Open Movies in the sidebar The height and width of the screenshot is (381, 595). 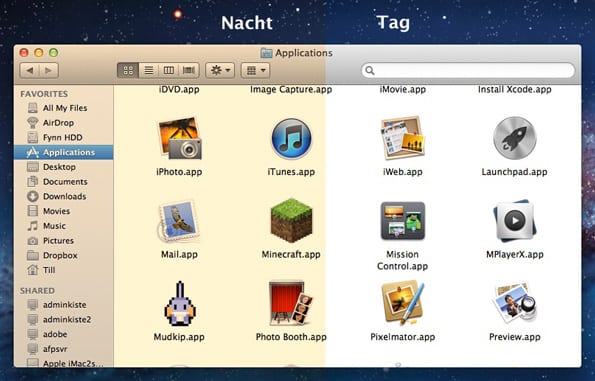(x=63, y=211)
